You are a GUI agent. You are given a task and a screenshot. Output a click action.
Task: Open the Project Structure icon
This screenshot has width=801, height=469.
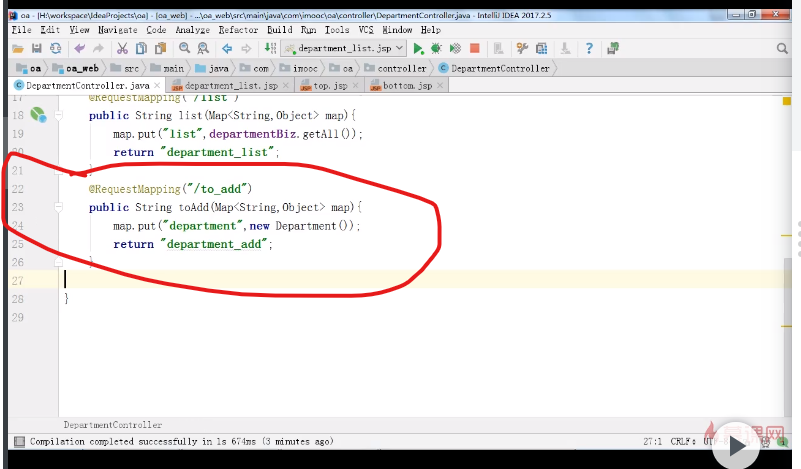pyautogui.click(x=541, y=49)
